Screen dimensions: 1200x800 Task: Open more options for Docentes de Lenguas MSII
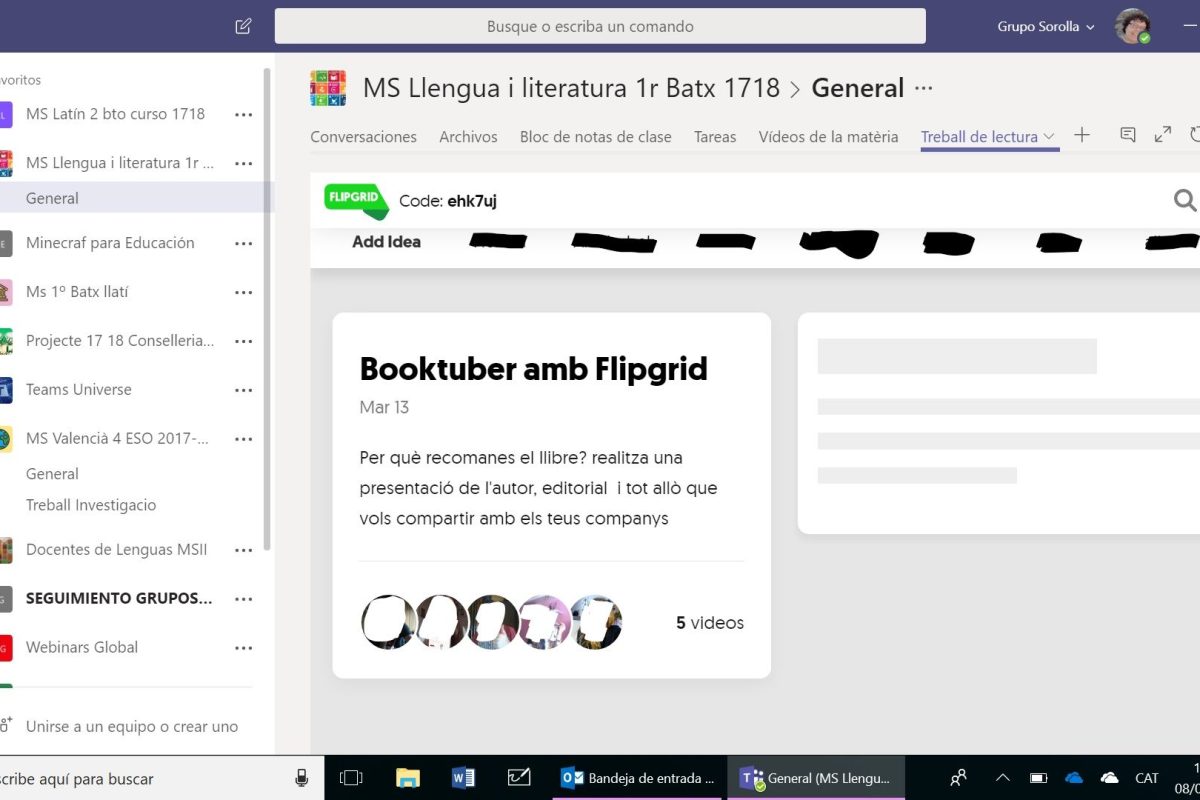click(x=243, y=550)
